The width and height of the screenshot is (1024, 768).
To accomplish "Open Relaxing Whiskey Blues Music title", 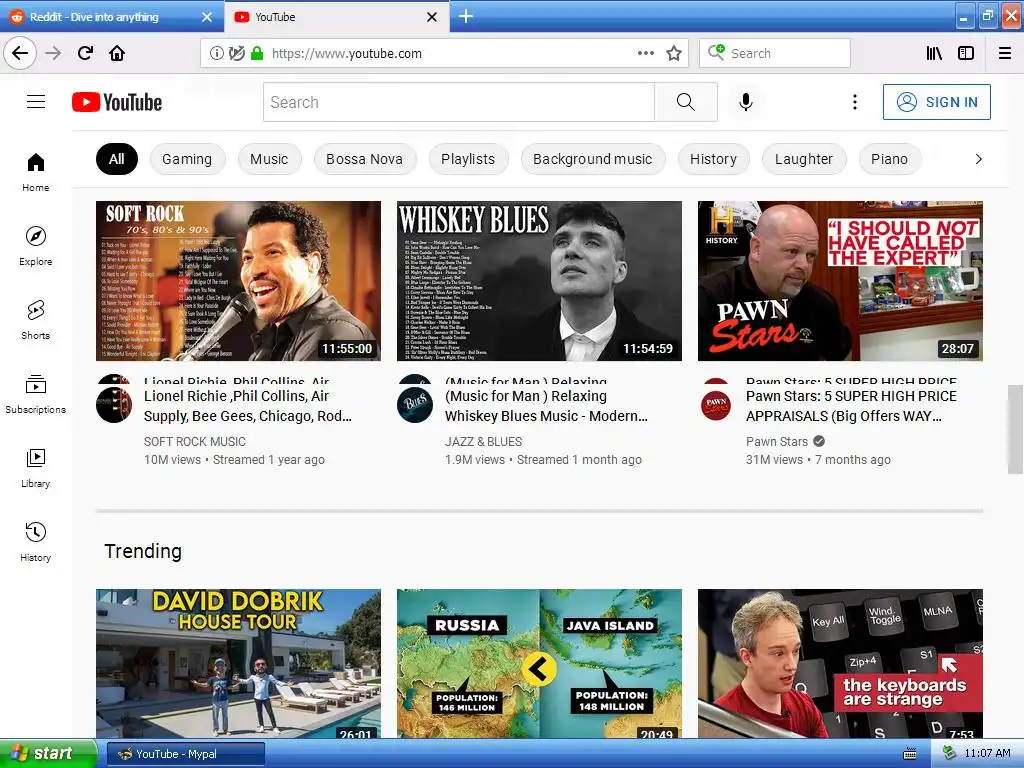I will 546,406.
